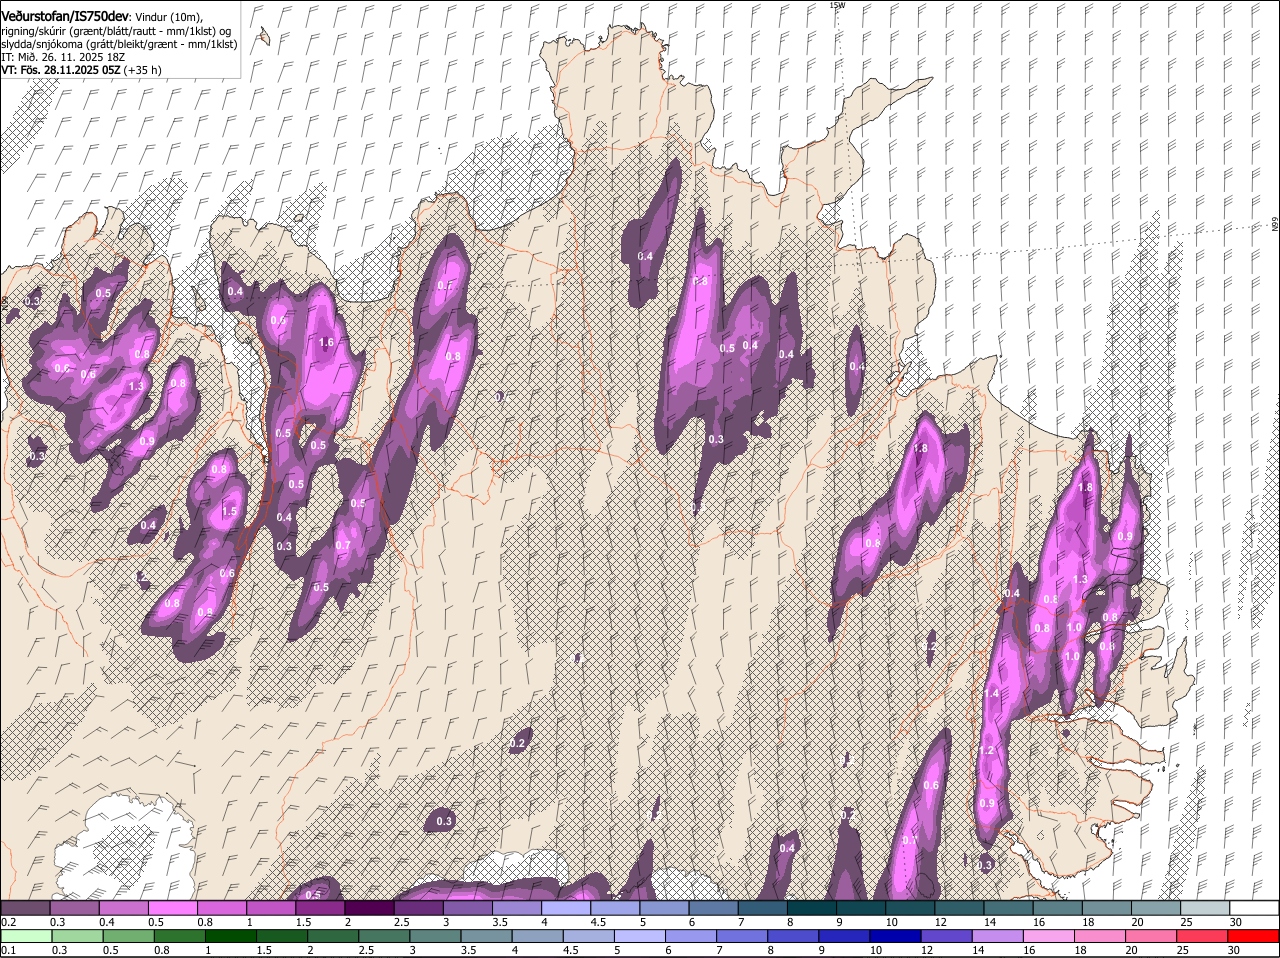Image resolution: width=1280 pixels, height=958 pixels.
Task: Select the top-row legend swatch starting at 14
Action: click(x=1008, y=908)
